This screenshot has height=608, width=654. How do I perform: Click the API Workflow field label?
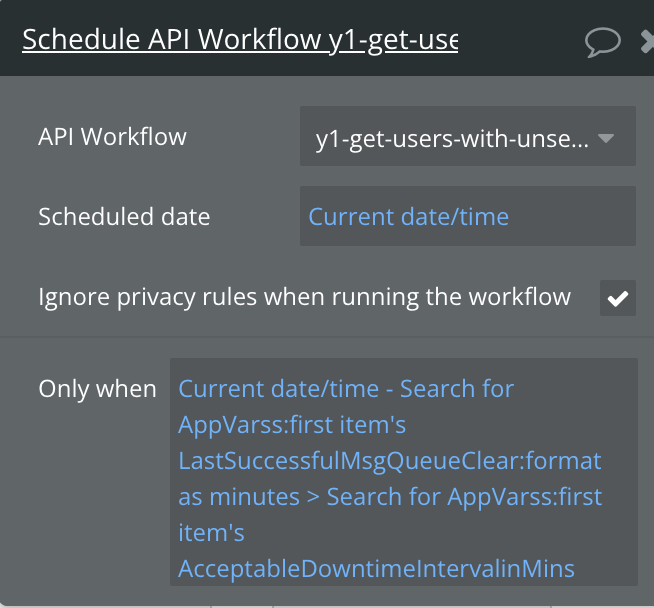click(x=112, y=137)
